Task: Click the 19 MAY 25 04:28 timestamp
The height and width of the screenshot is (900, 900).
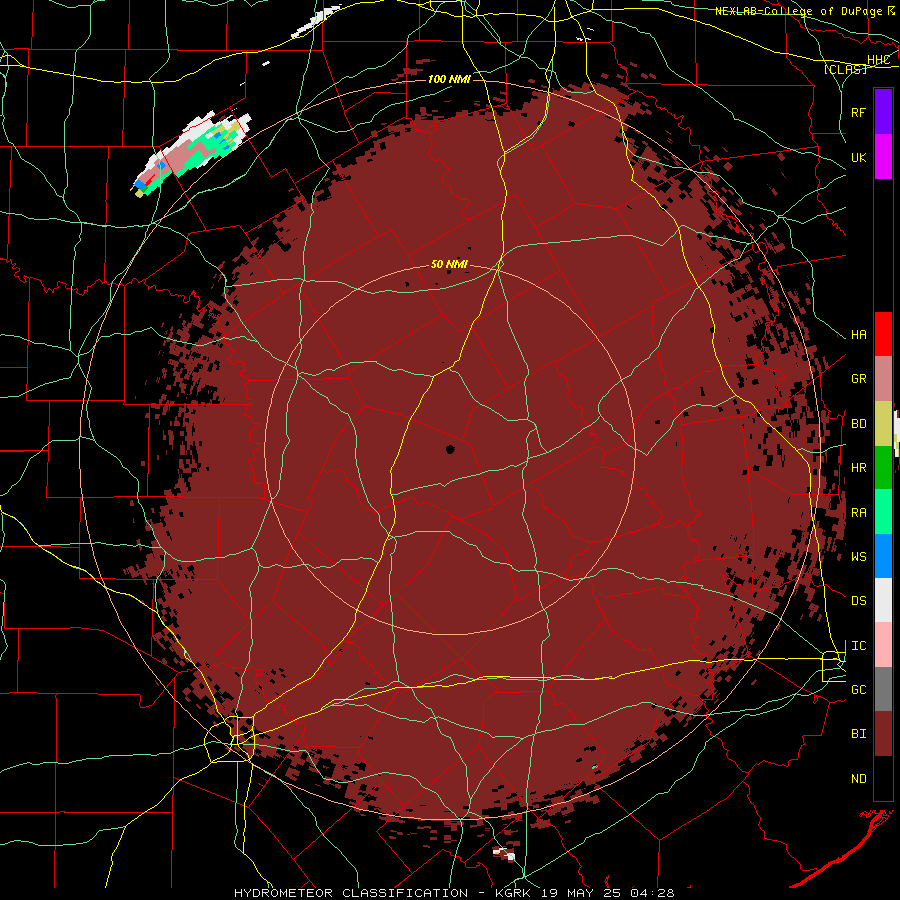Action: (x=607, y=893)
